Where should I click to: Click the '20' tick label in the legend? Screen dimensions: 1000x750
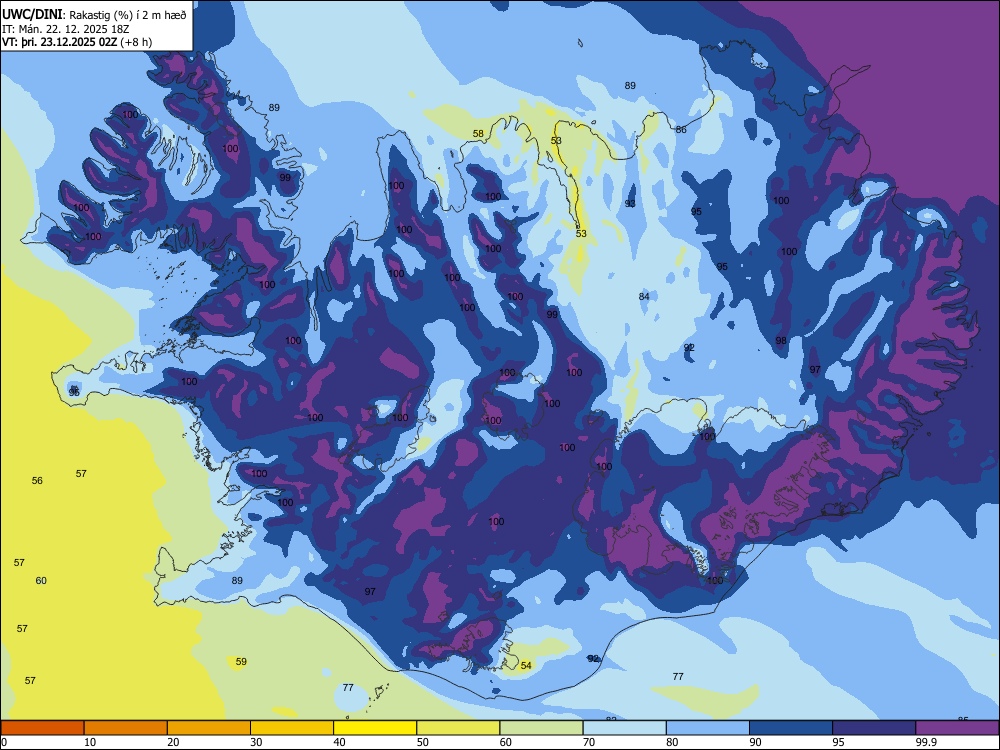(x=173, y=742)
